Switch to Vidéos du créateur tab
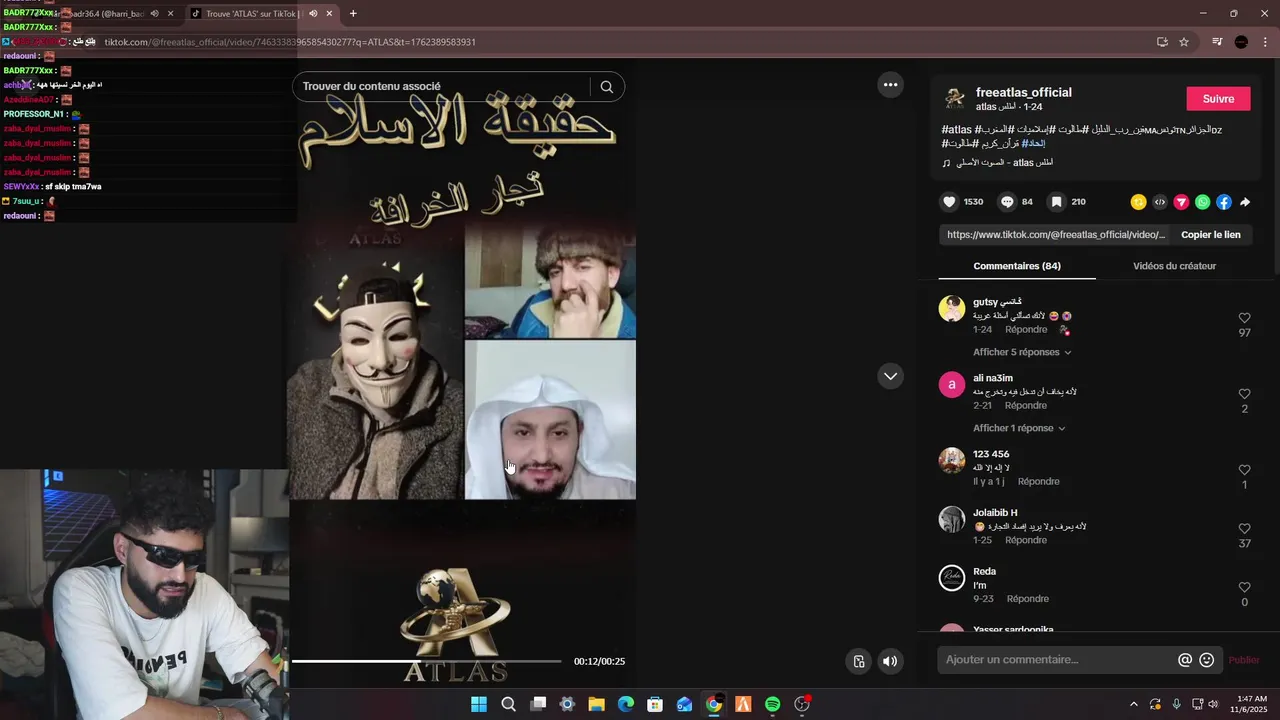This screenshot has width=1280, height=720. pos(1174,266)
